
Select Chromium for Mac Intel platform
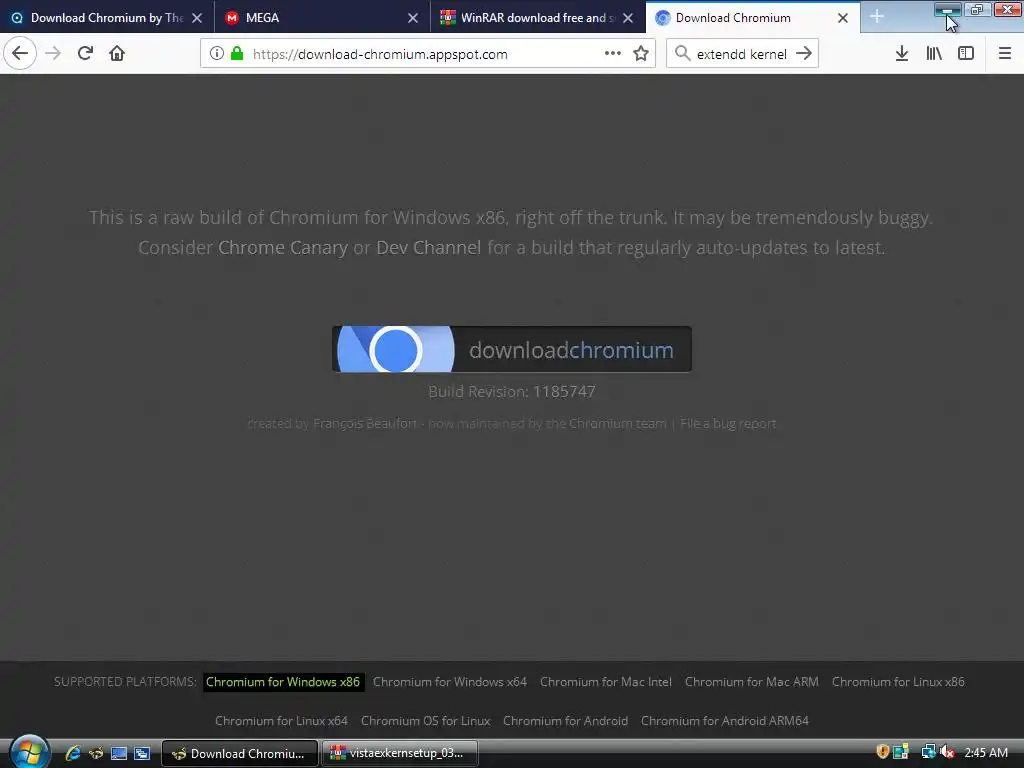click(x=605, y=682)
